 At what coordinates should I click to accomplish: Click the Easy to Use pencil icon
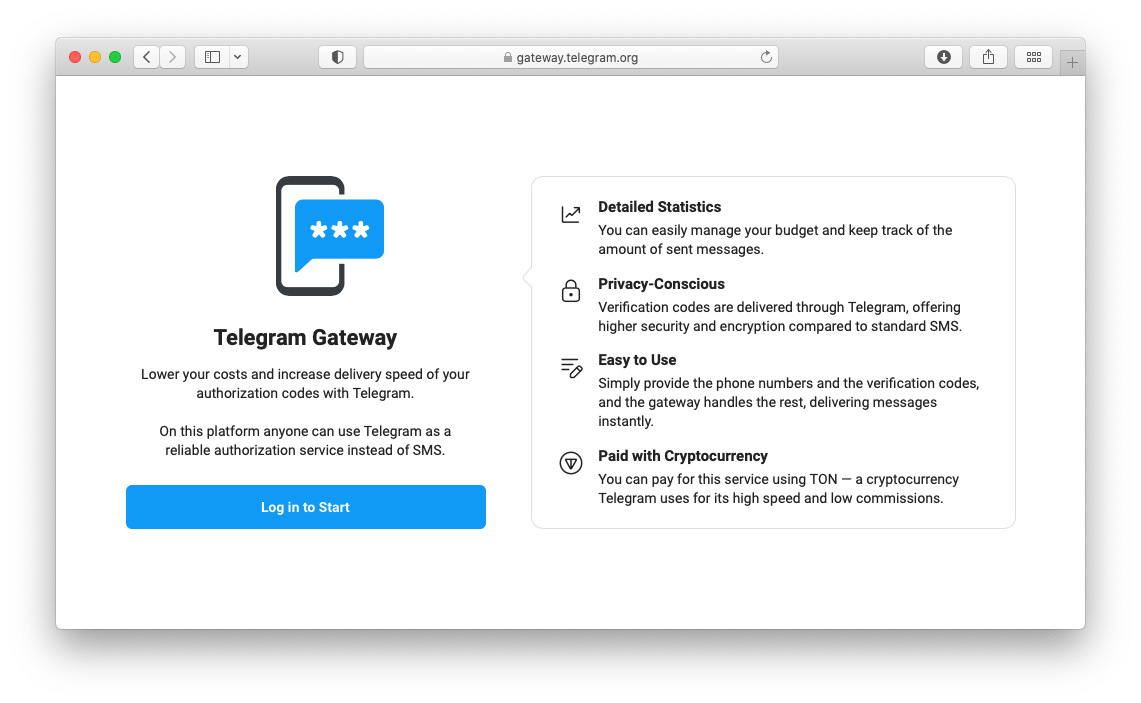click(x=572, y=368)
